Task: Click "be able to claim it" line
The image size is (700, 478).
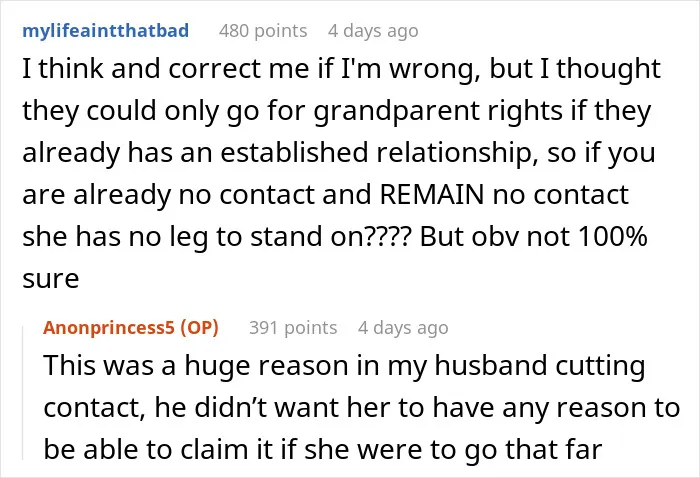Action: (x=158, y=449)
